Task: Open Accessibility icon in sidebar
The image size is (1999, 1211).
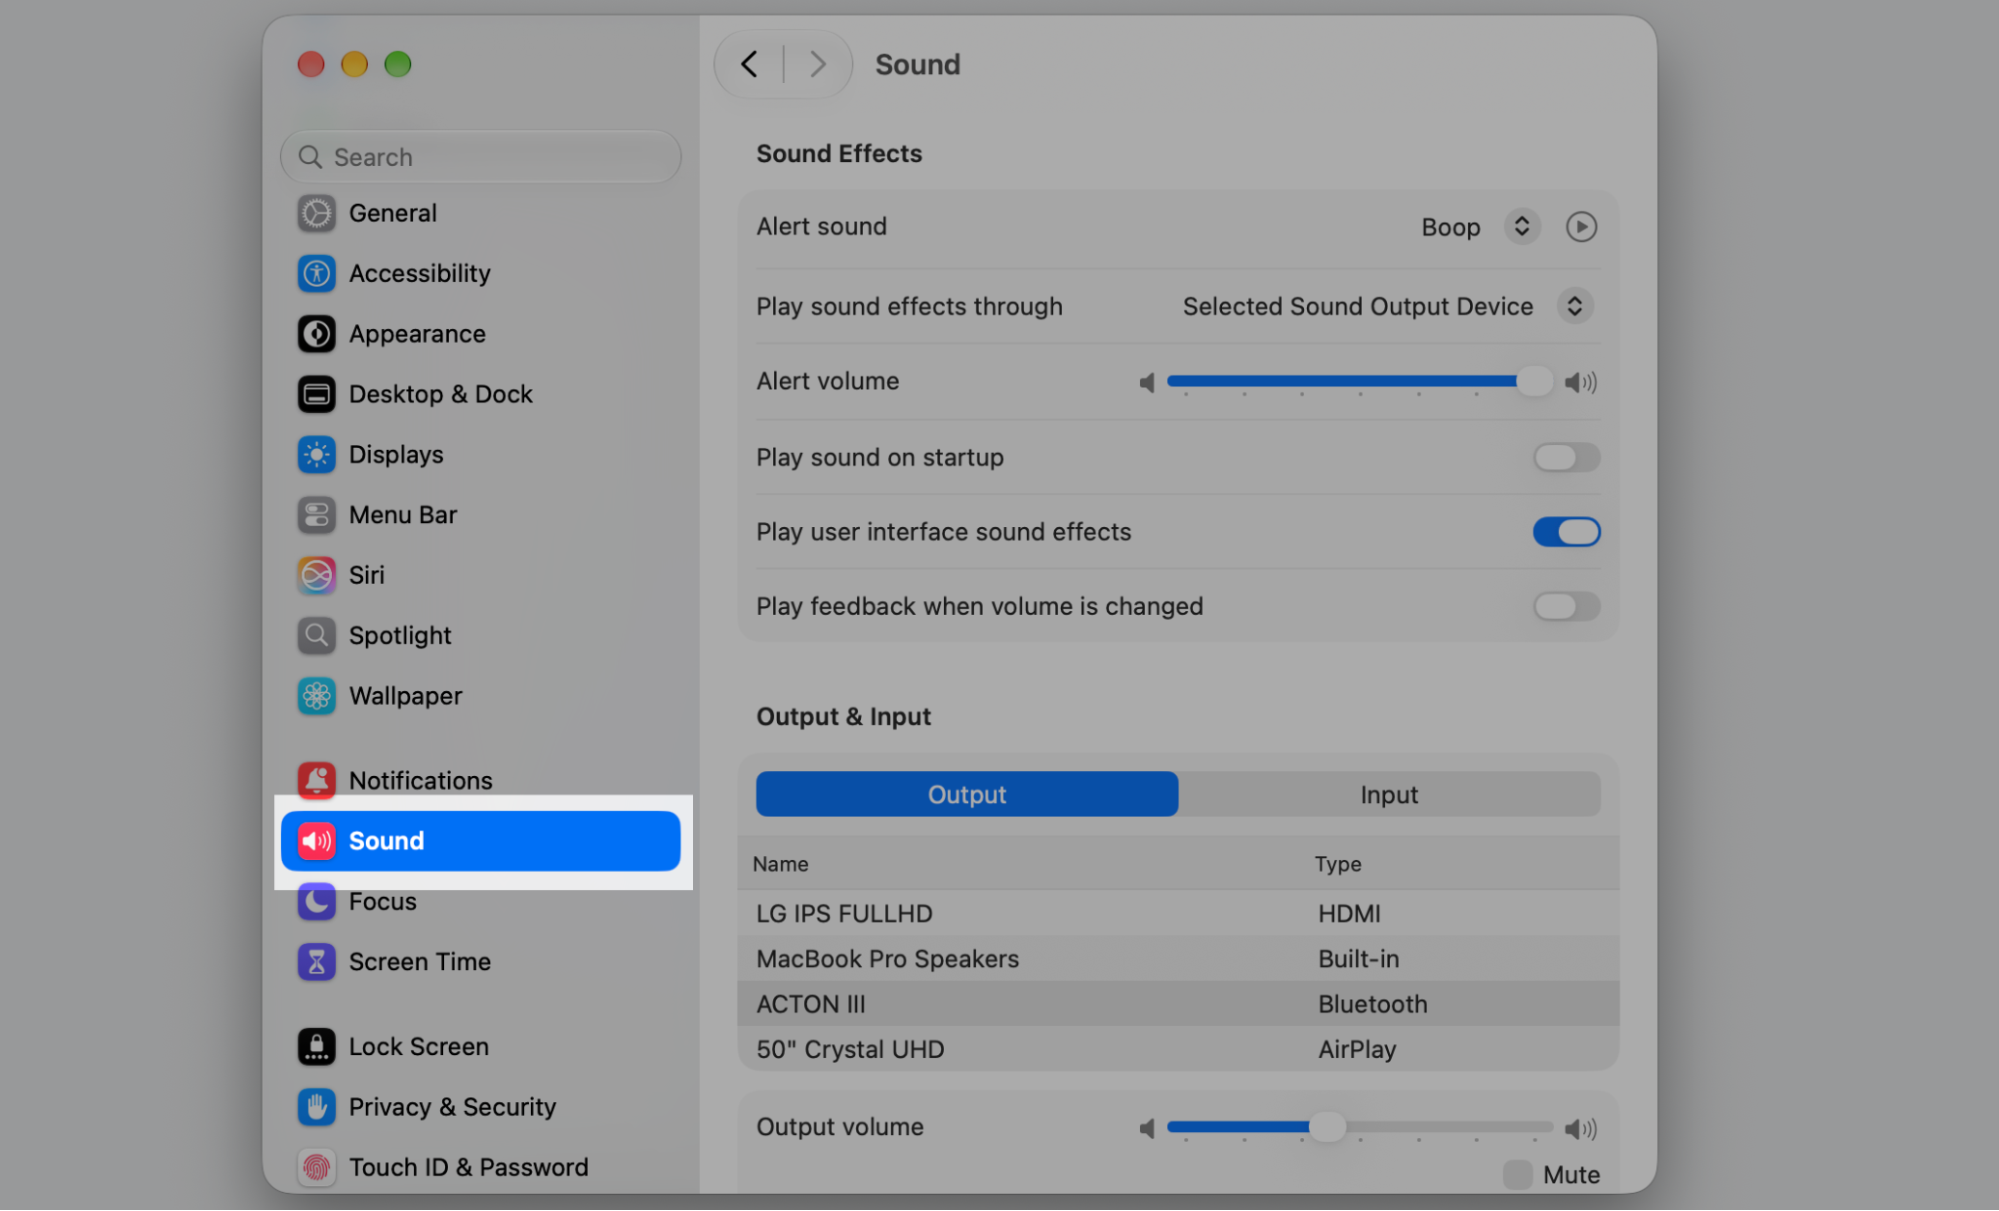Action: (x=316, y=273)
